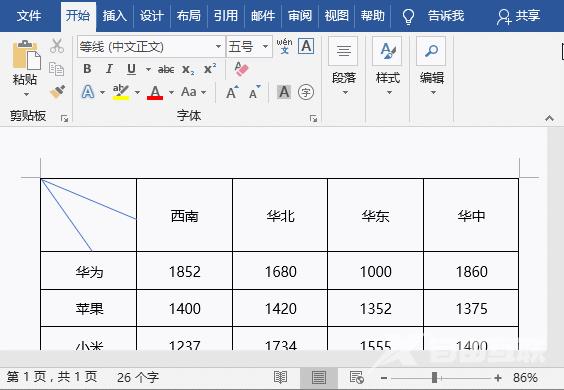Insert enclosed character (字) icon

point(306,92)
